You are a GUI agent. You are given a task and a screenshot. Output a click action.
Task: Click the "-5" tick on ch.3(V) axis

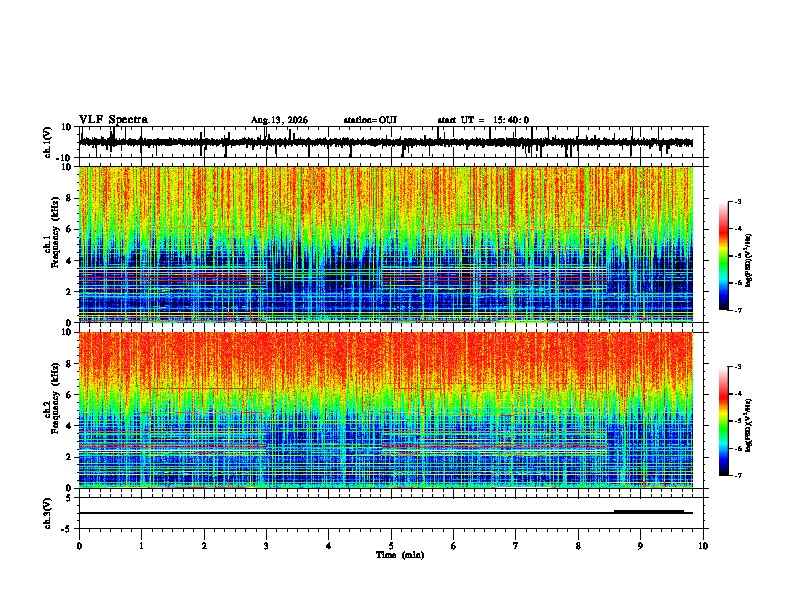[68, 529]
